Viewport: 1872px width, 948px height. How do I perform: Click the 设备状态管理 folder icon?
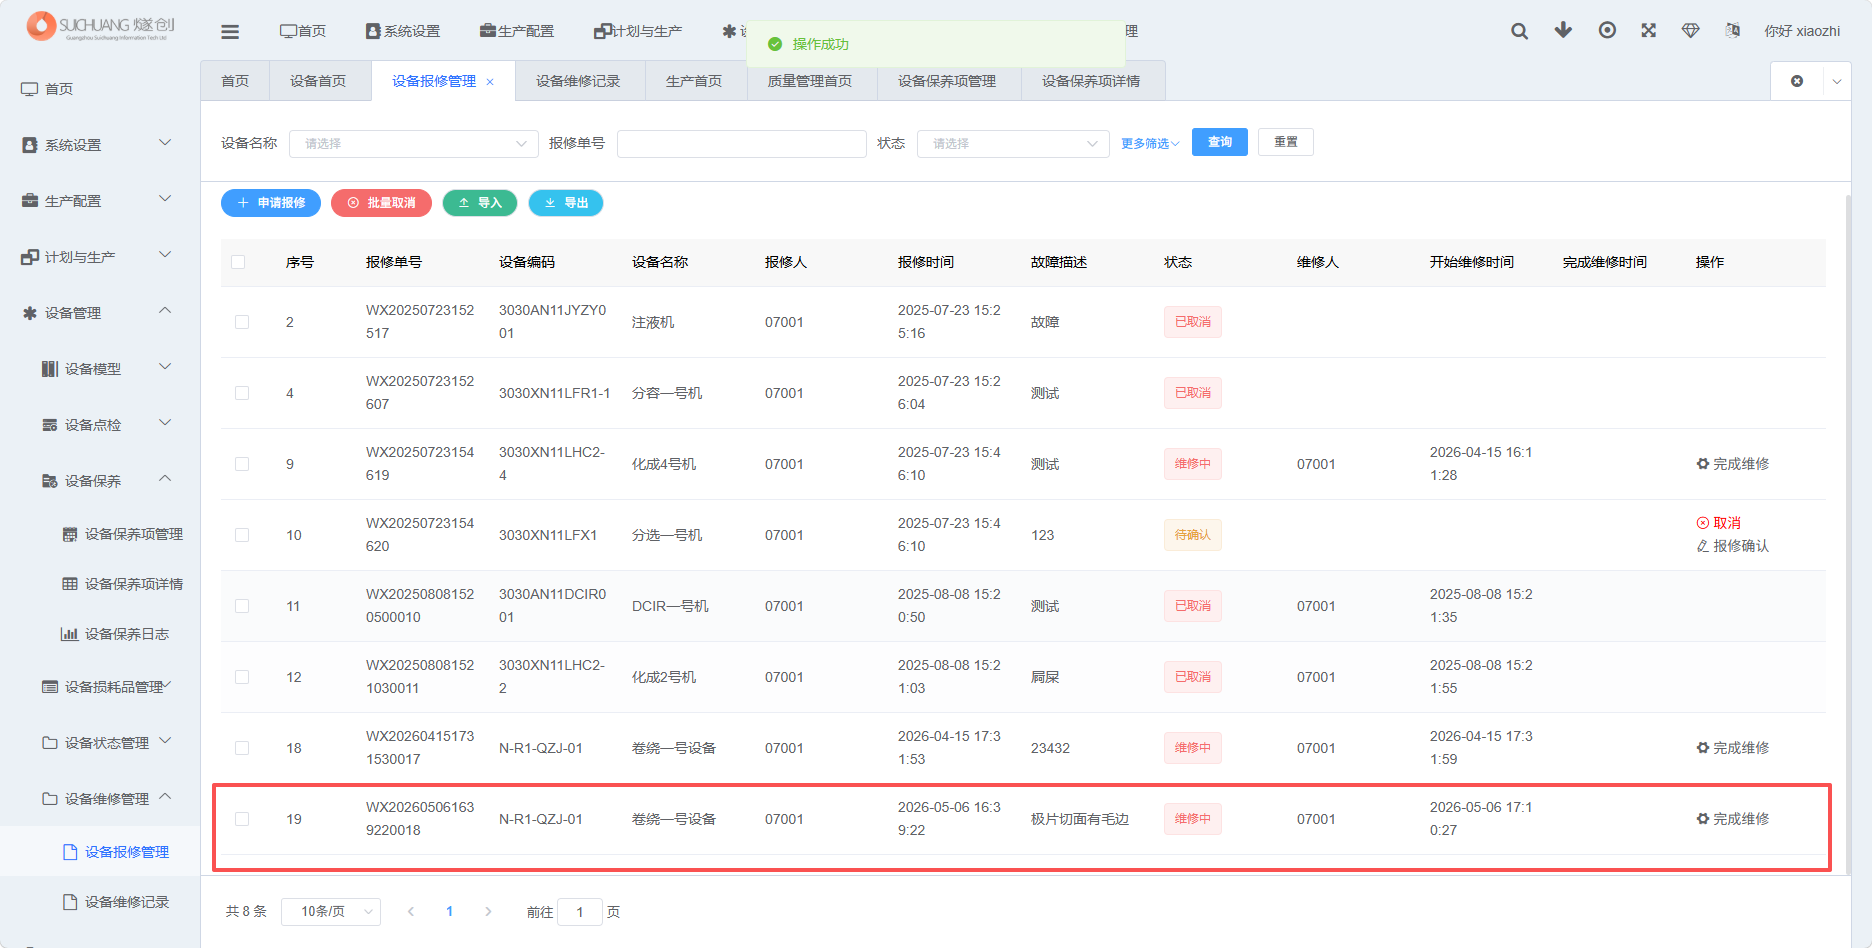[50, 743]
